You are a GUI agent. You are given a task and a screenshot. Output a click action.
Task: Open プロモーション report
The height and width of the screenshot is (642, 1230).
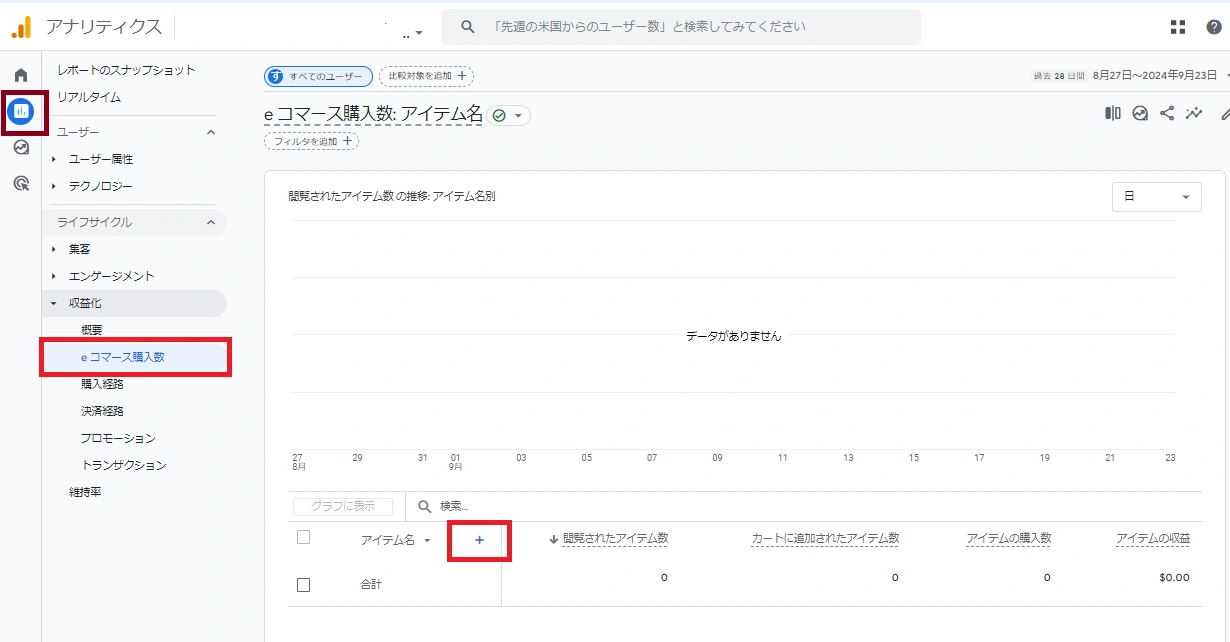point(118,438)
